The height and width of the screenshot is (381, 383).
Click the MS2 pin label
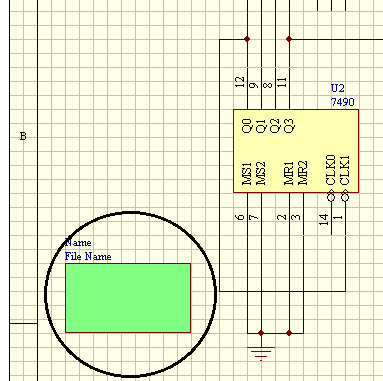[261, 174]
